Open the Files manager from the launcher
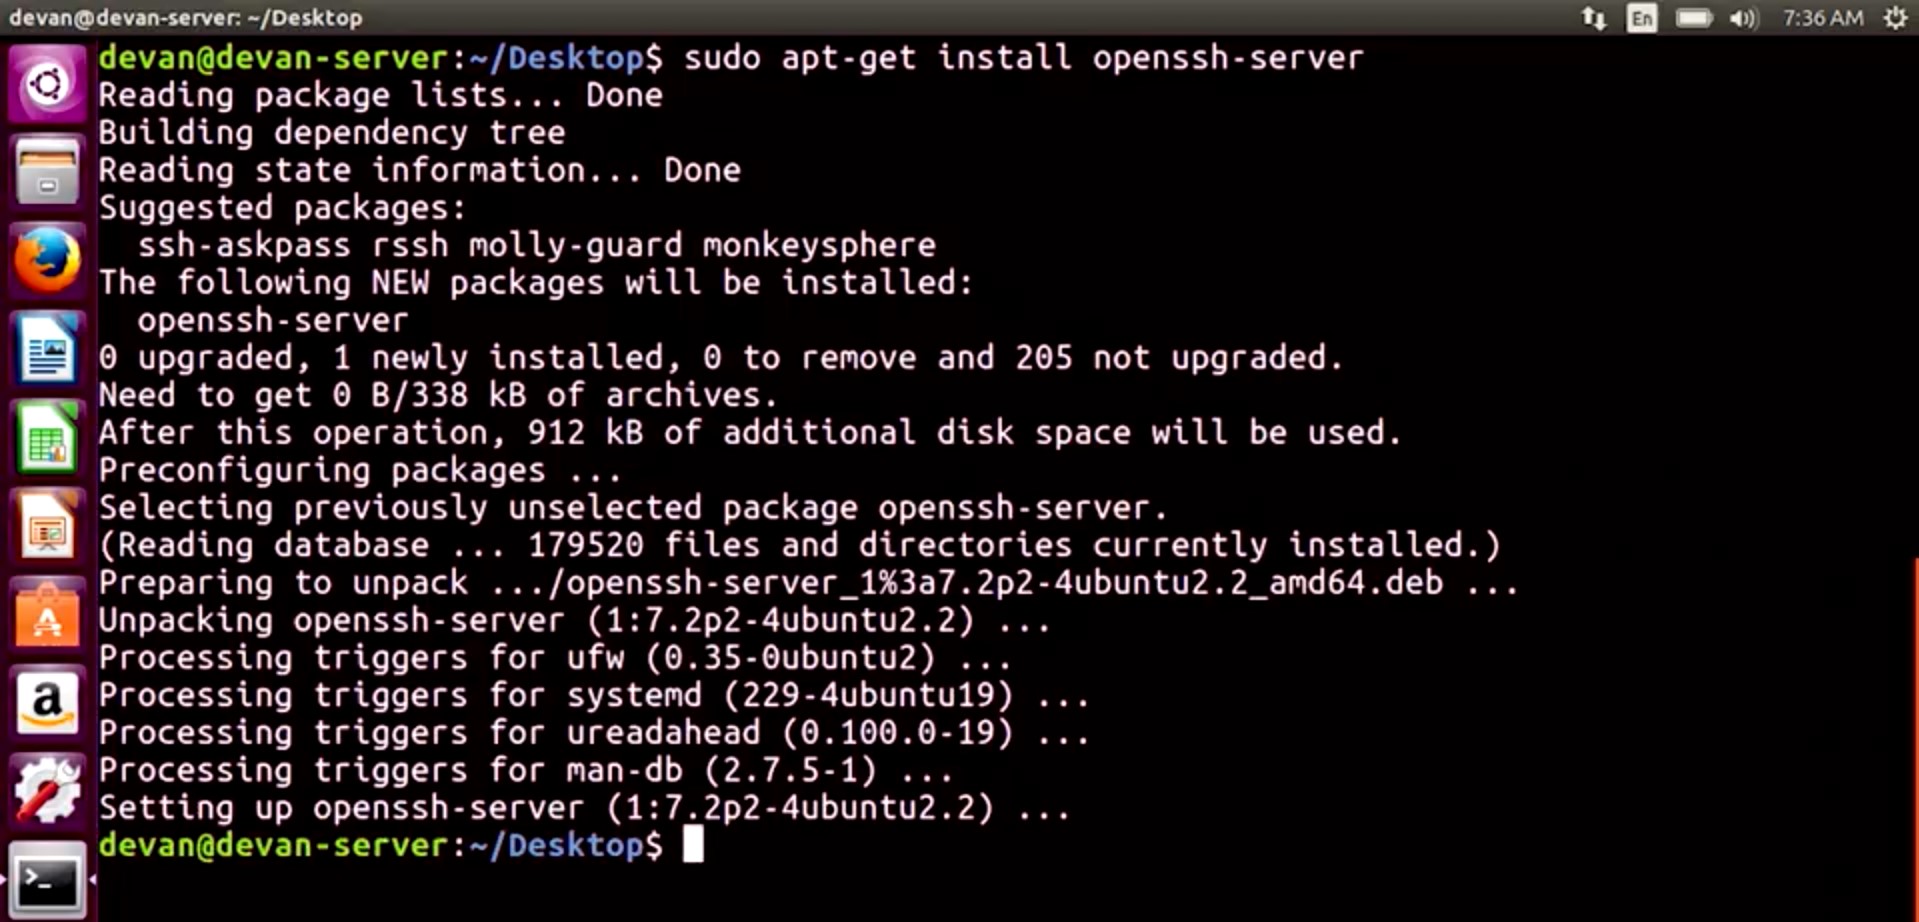 [47, 172]
